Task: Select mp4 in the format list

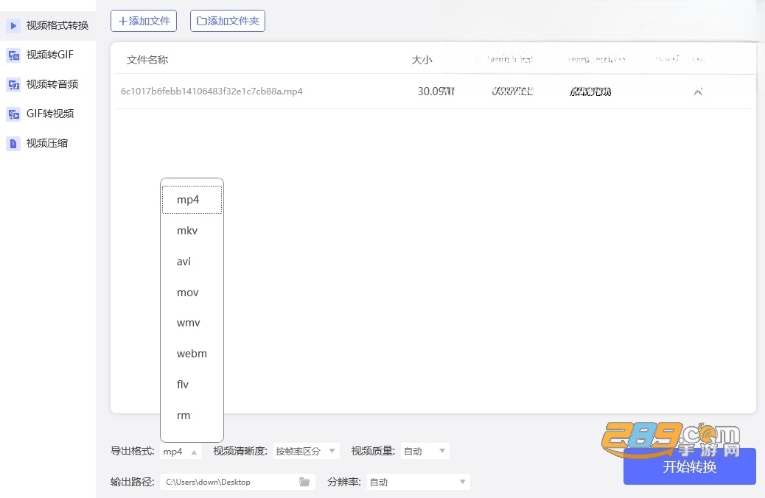Action: tap(192, 199)
